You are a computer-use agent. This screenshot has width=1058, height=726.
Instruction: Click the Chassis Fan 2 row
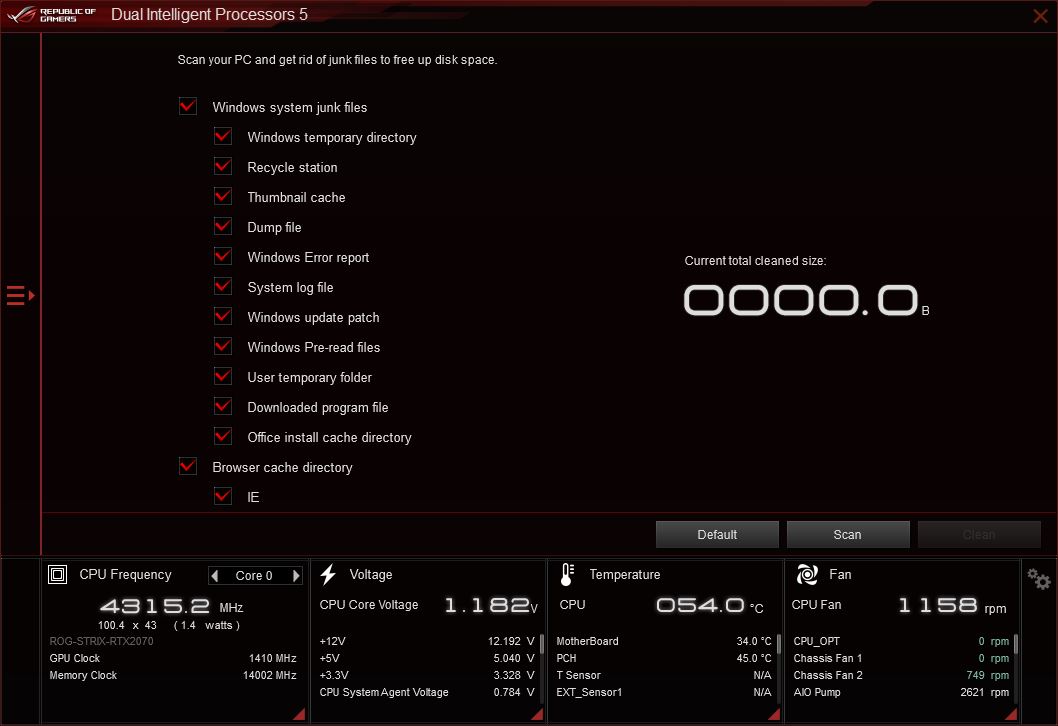pos(901,675)
